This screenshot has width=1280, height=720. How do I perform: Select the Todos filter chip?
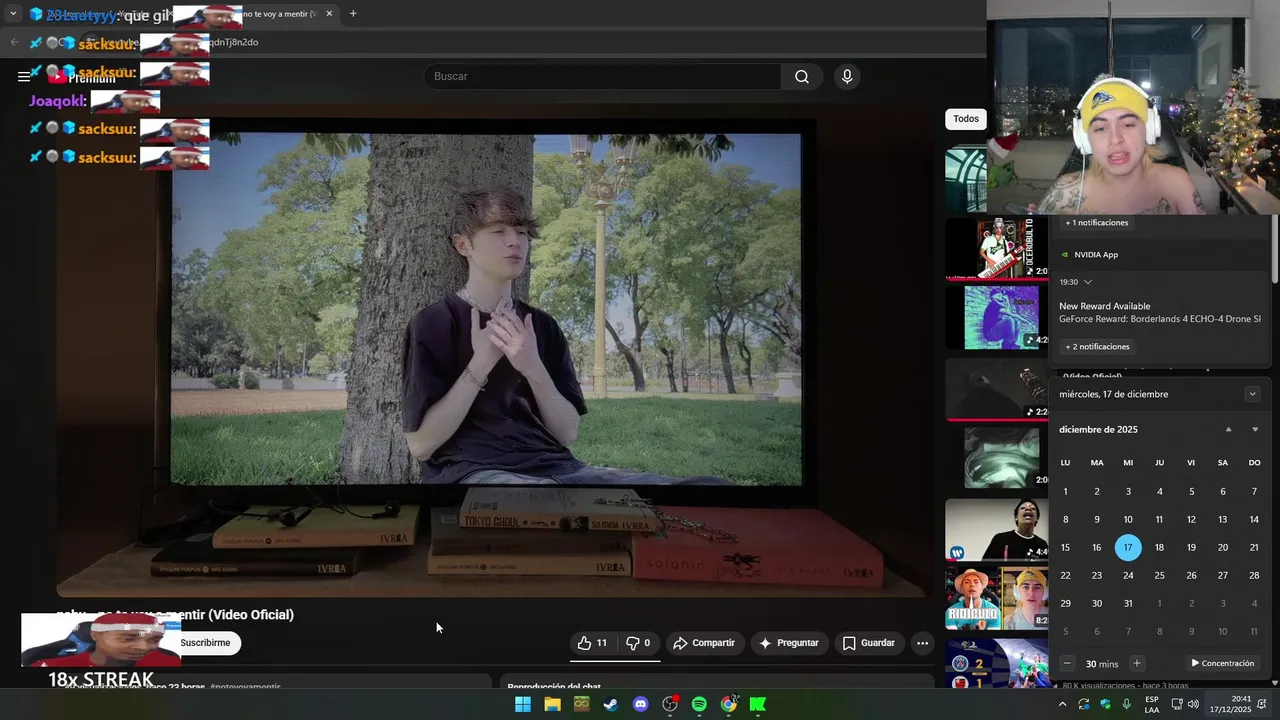[x=966, y=119]
